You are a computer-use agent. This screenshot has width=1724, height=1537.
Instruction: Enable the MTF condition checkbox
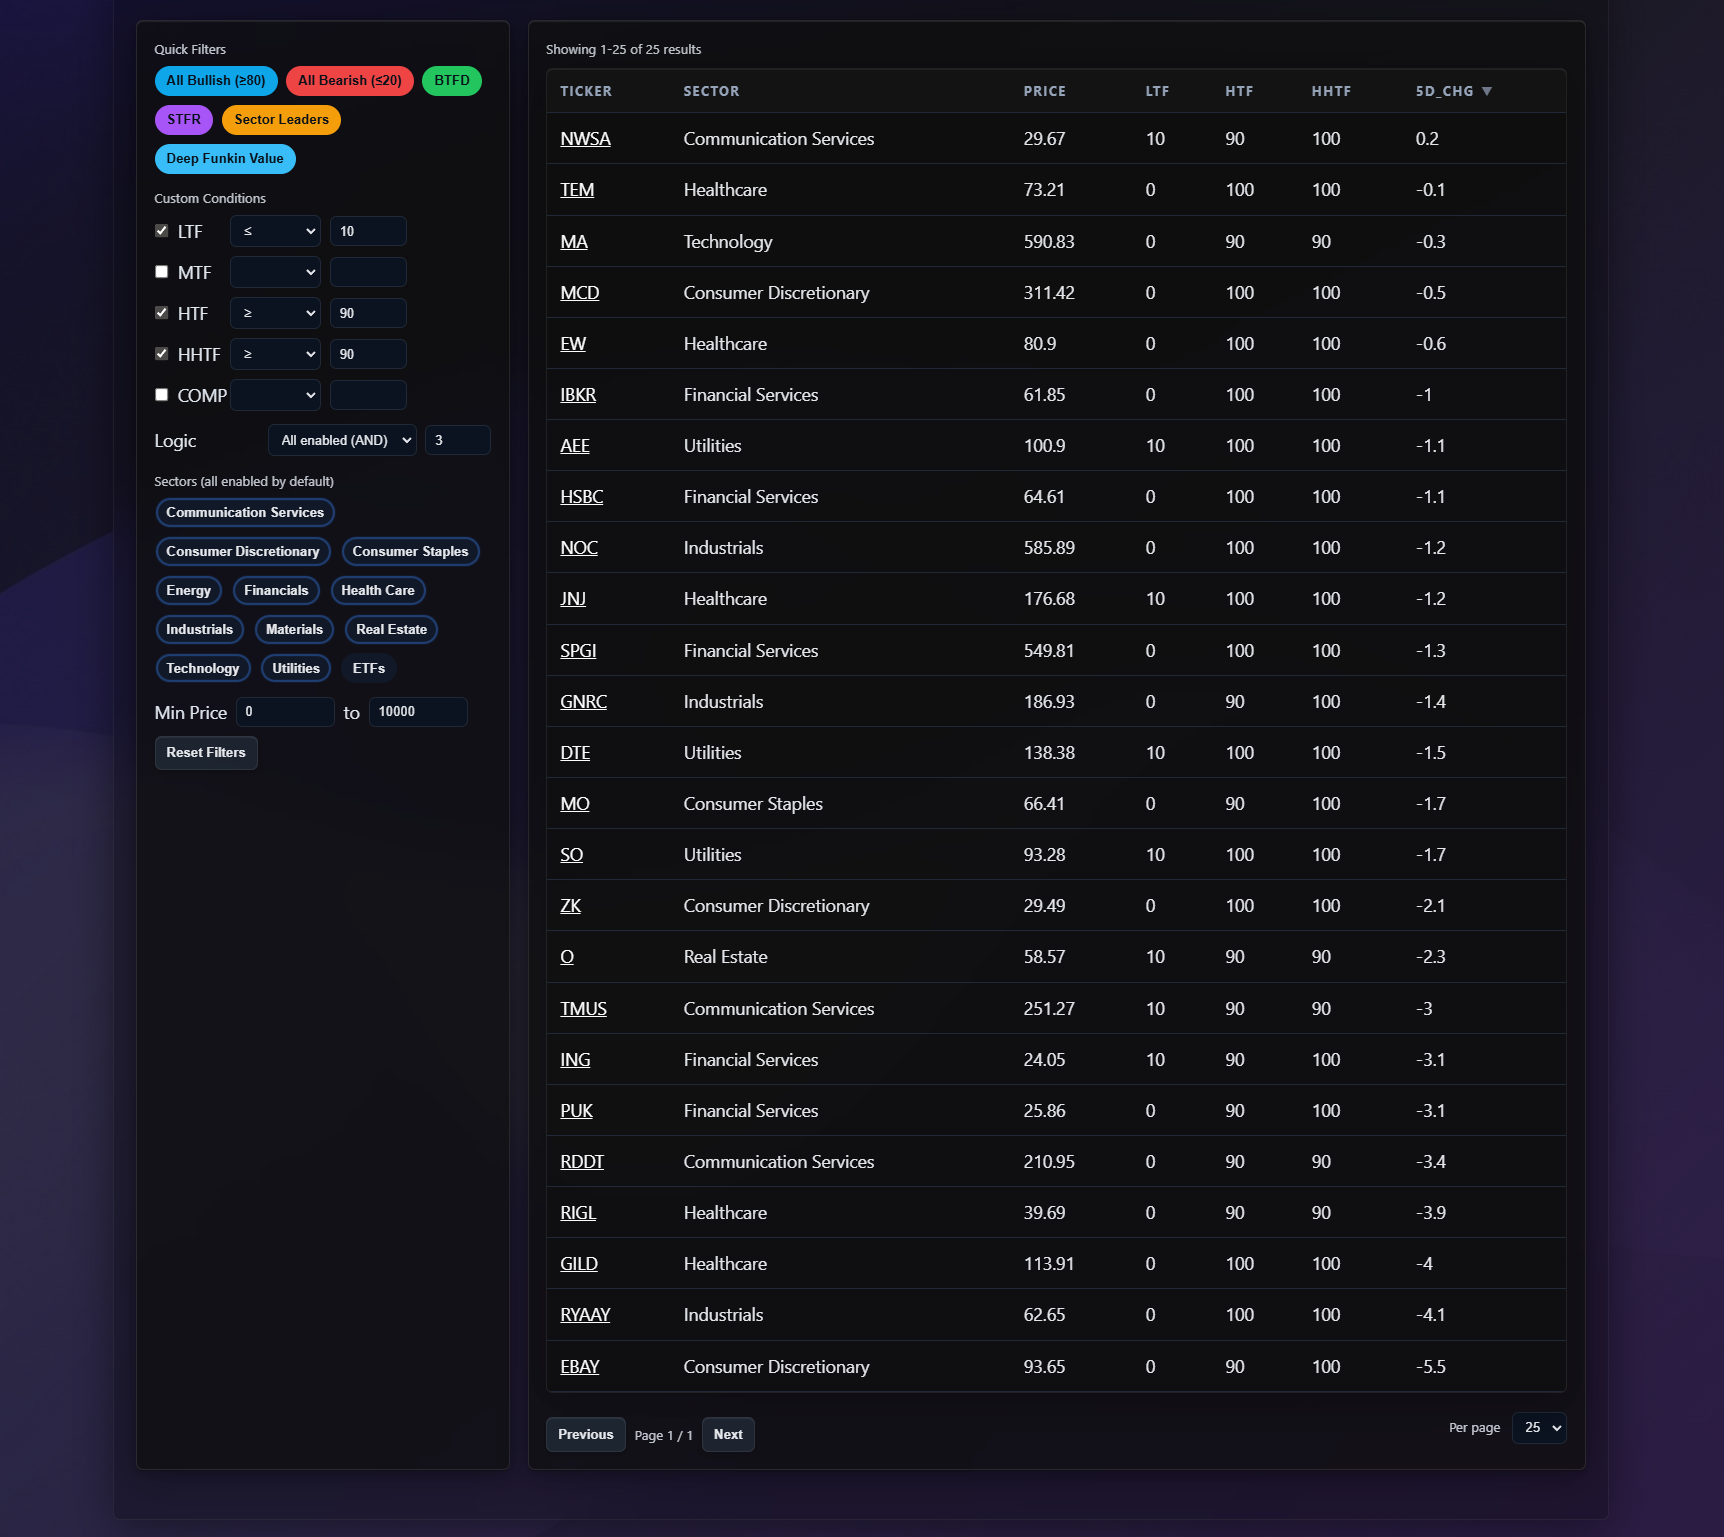[161, 272]
